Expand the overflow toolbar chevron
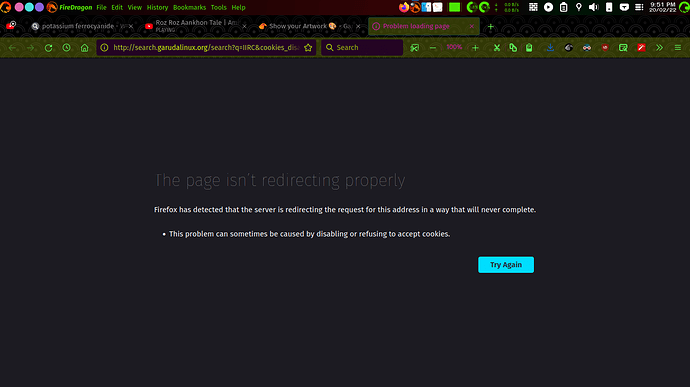The image size is (690, 387). coord(659,48)
